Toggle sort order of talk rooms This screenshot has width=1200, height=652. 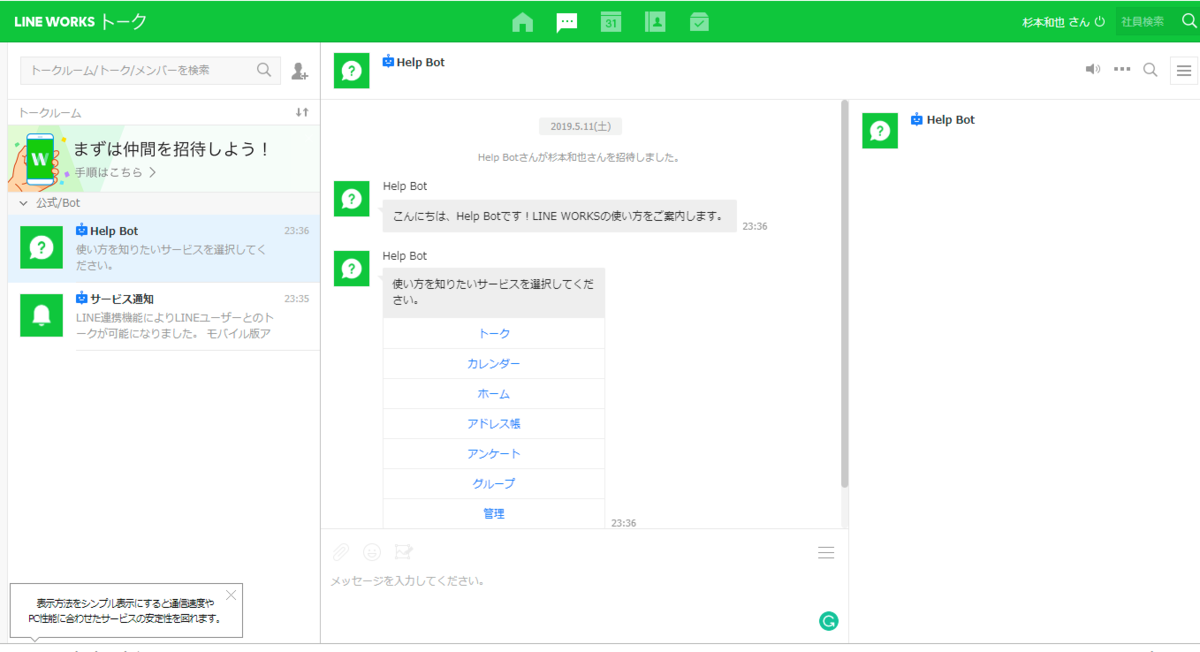pos(302,112)
